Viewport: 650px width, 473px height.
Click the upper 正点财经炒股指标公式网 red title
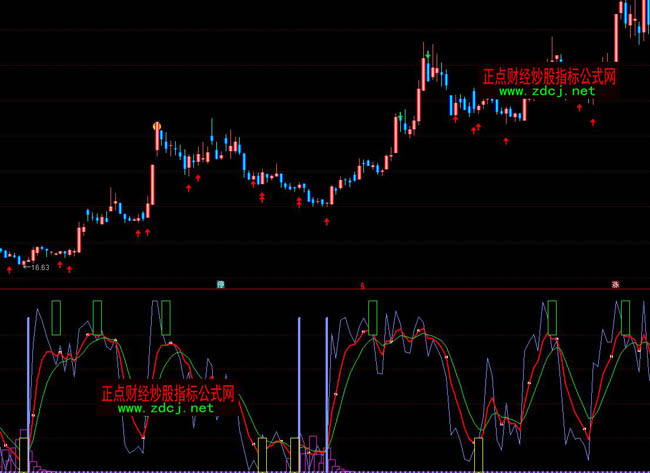click(548, 76)
